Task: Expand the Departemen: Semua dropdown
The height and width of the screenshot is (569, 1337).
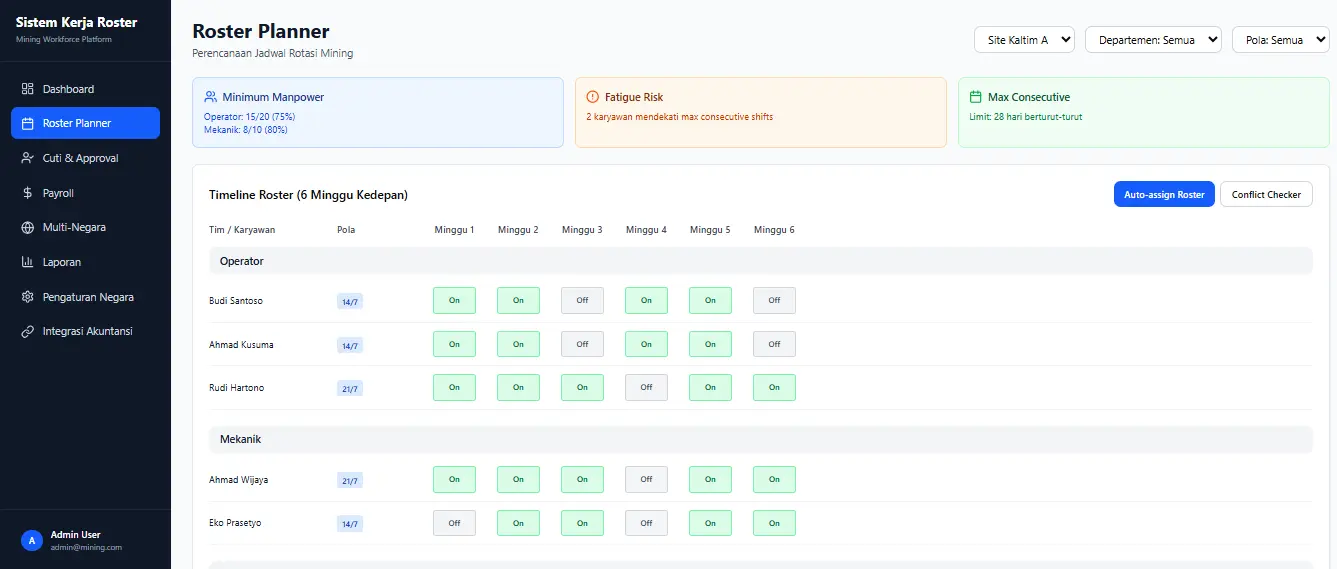Action: tap(1153, 40)
